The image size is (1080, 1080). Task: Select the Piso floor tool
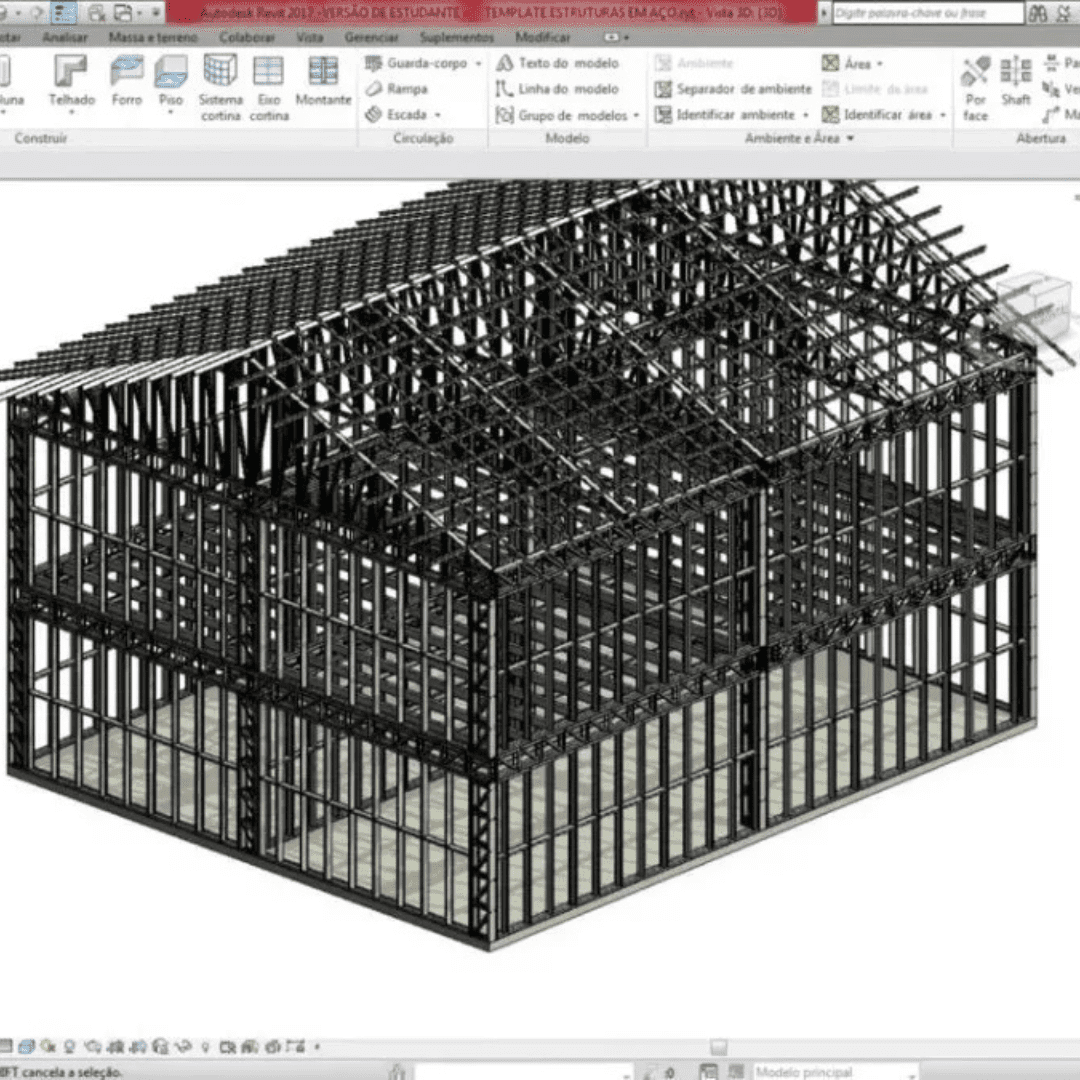(x=171, y=81)
